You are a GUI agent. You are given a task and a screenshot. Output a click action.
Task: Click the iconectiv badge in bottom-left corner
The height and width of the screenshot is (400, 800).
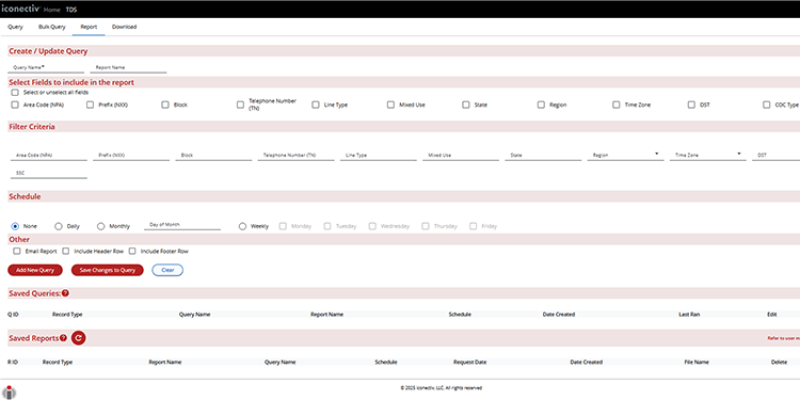10,391
